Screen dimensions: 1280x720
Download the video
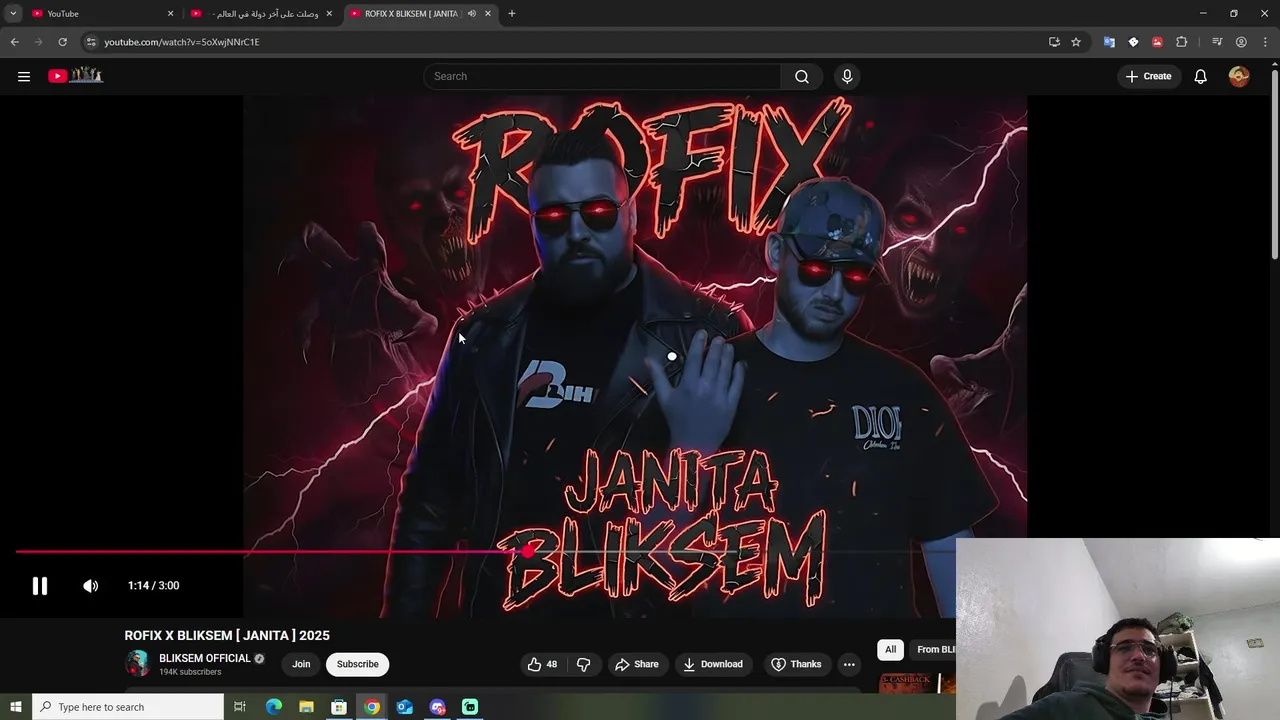pos(712,664)
